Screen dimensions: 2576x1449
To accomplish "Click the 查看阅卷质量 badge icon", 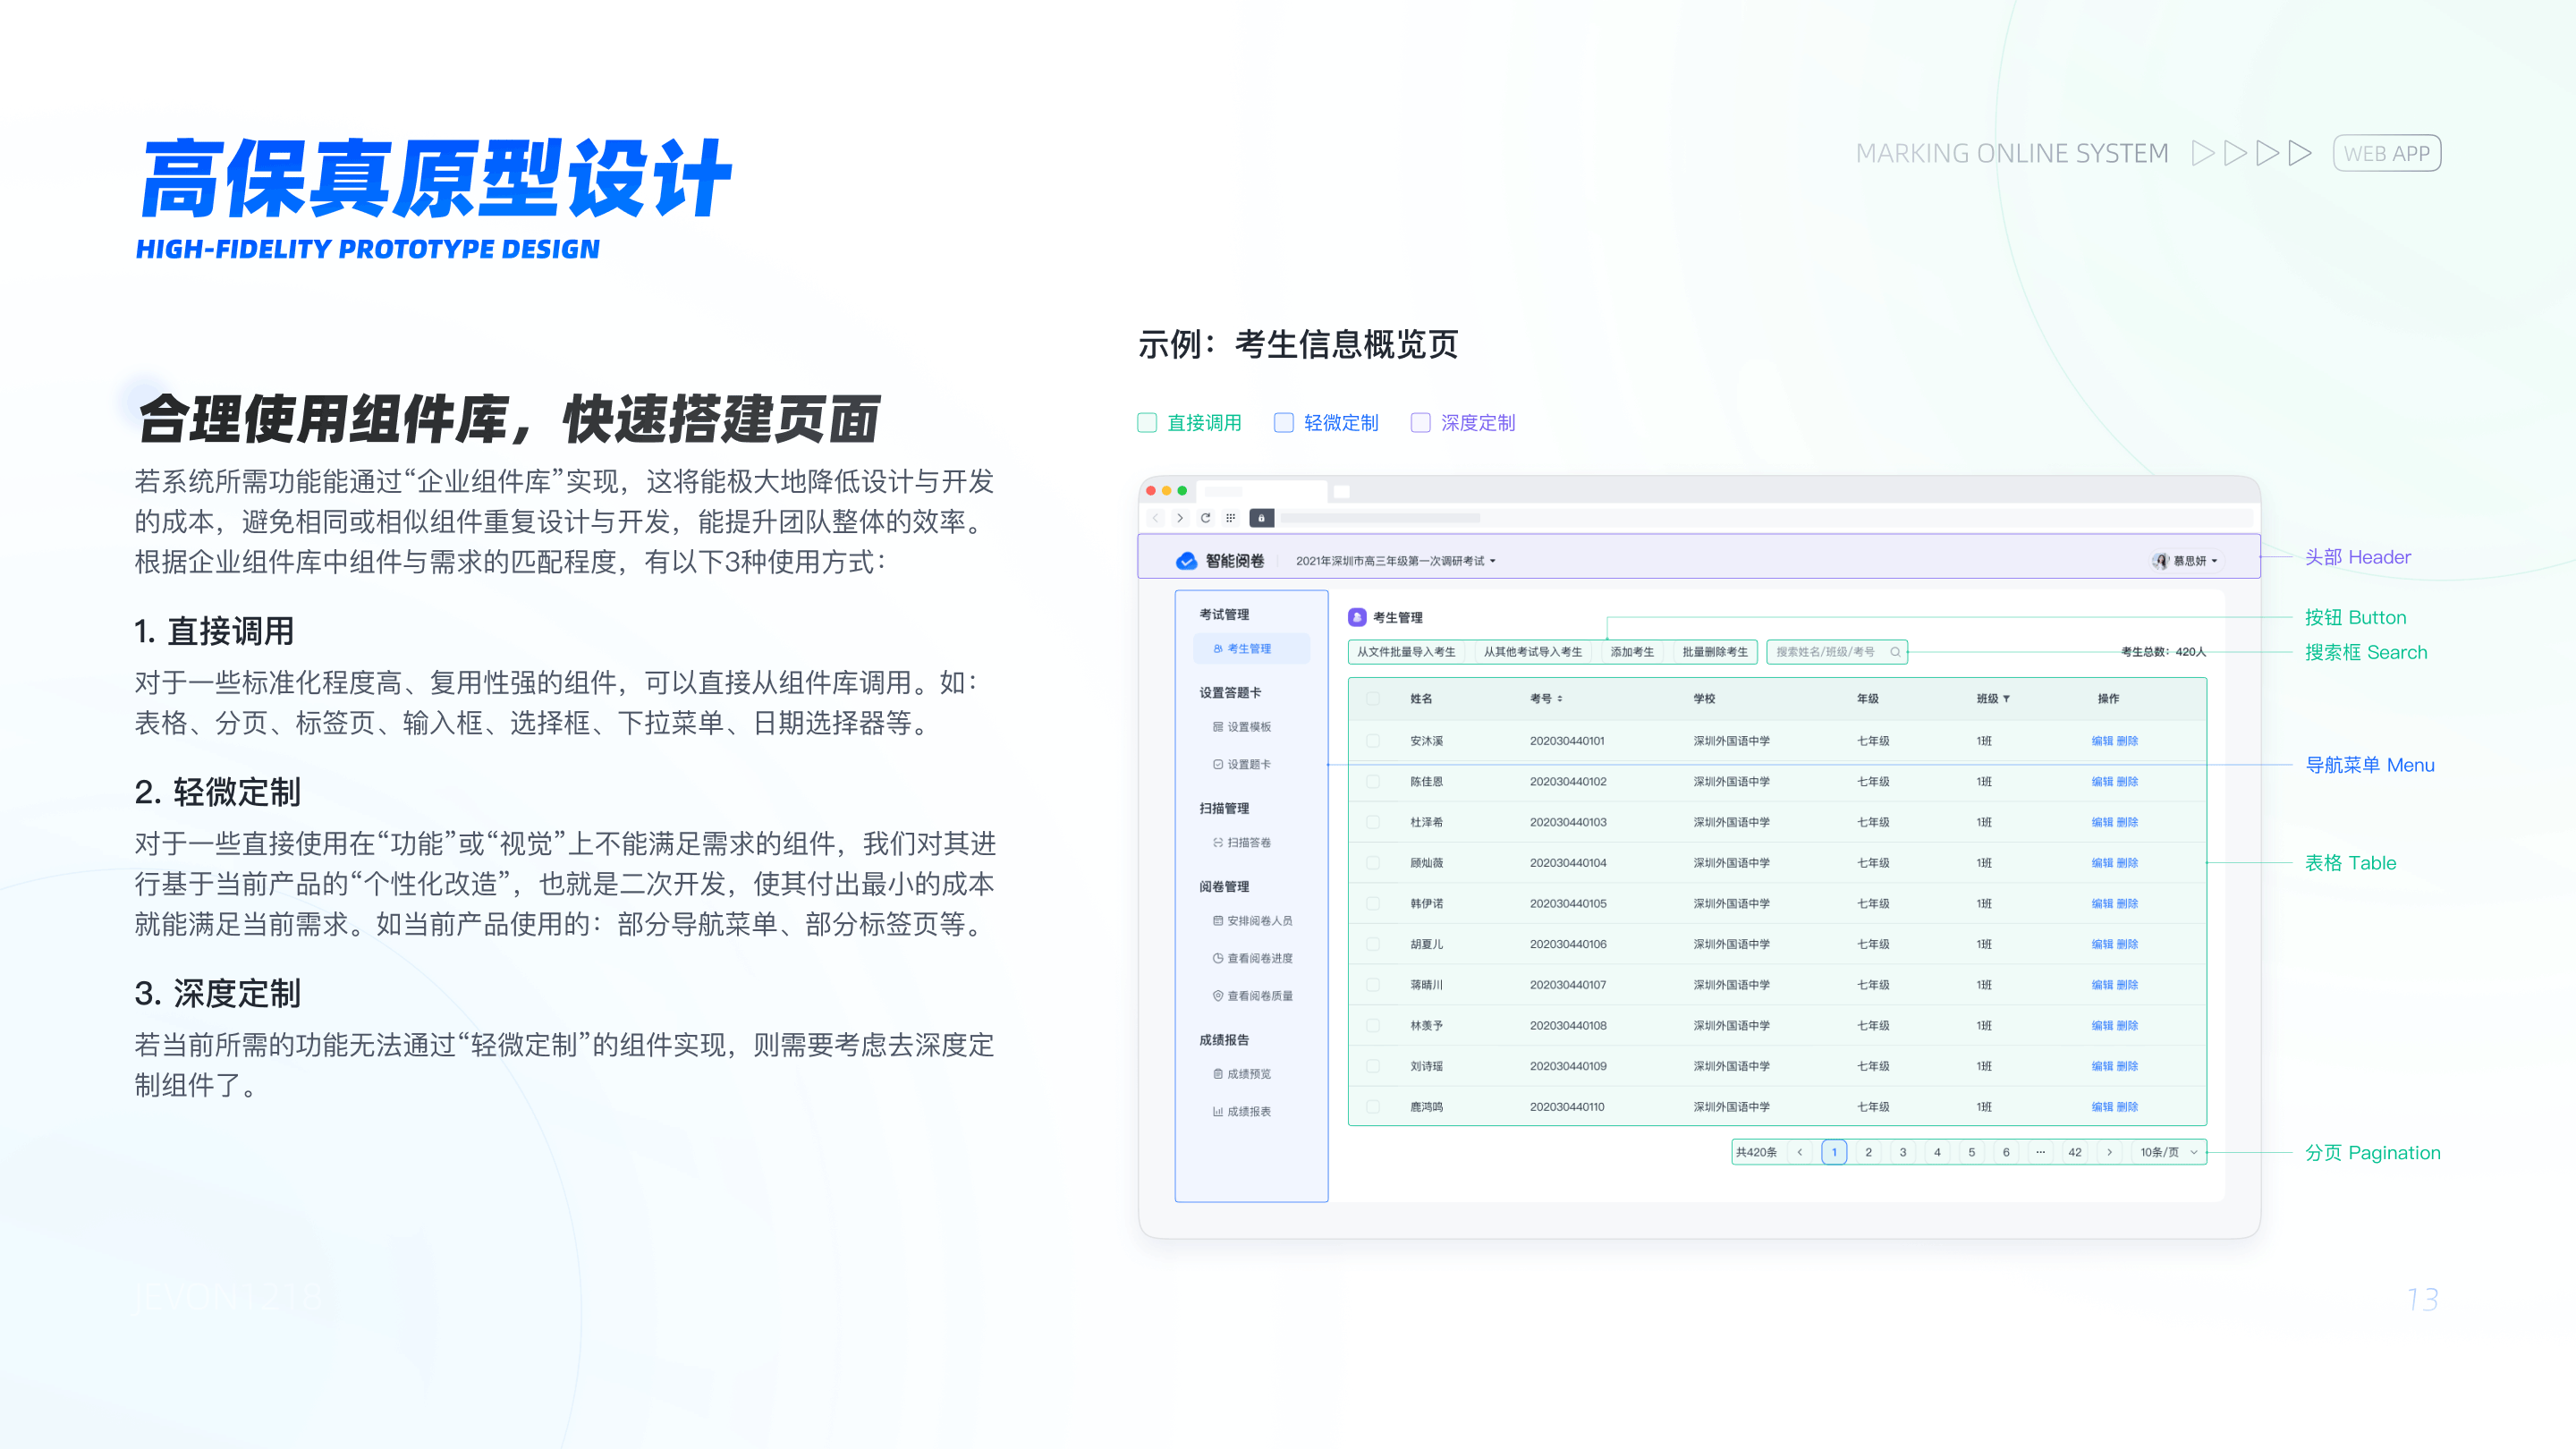I will tap(1217, 995).
